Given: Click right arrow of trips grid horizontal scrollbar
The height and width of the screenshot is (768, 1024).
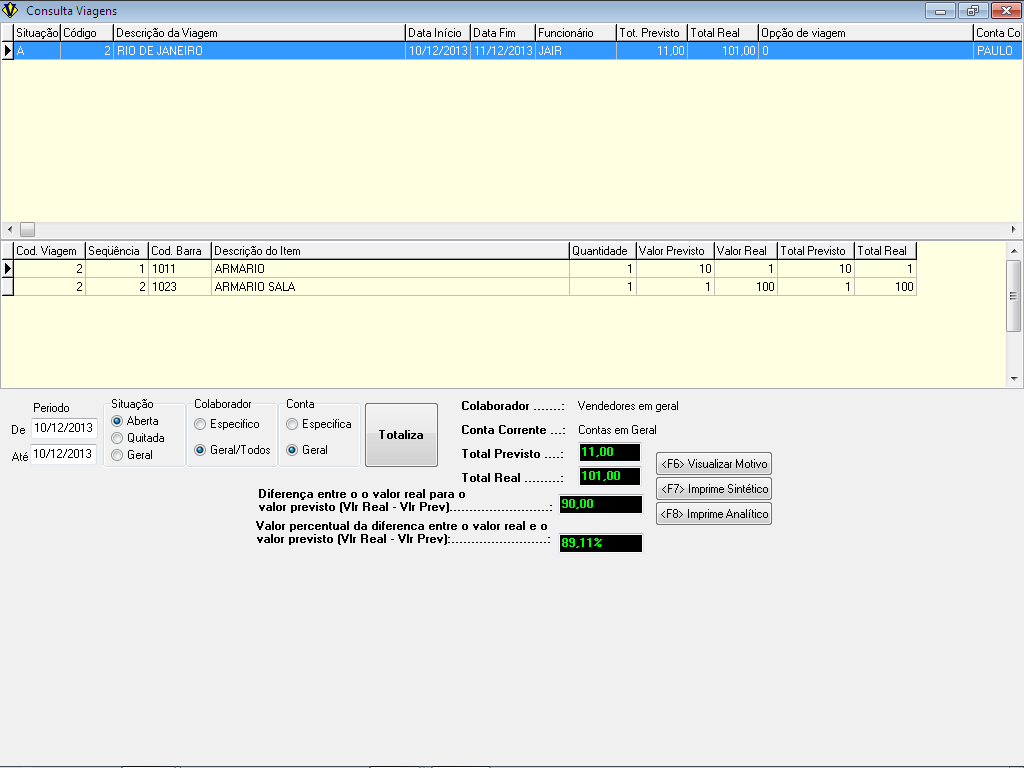Looking at the screenshot, I should pyautogui.click(x=1014, y=229).
